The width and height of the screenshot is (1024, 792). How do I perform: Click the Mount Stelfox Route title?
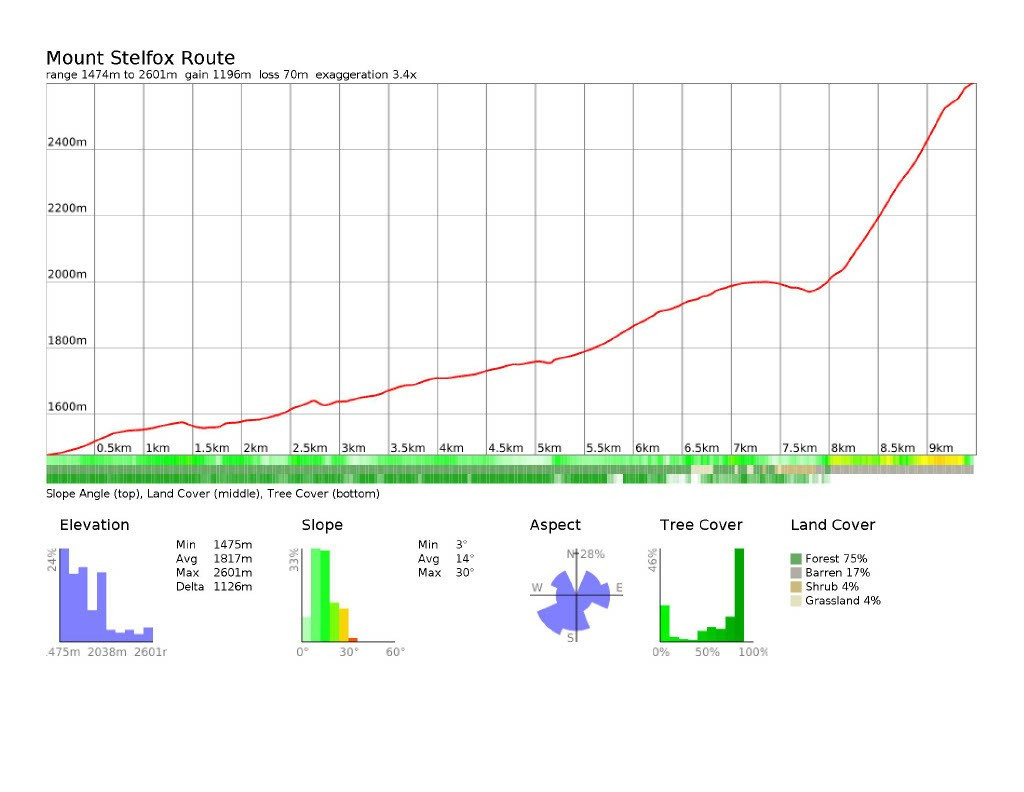click(140, 58)
